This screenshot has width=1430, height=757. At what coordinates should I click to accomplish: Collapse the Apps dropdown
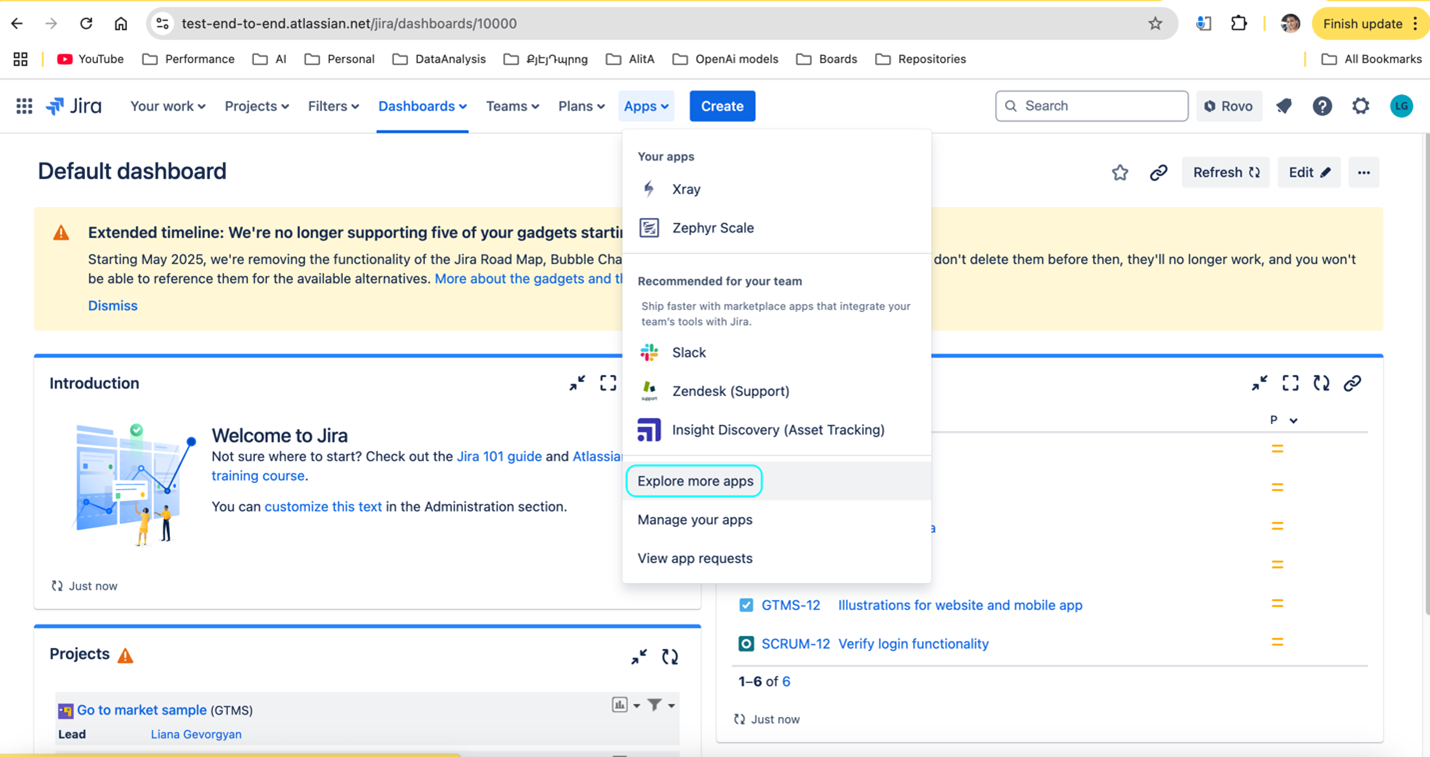tap(646, 106)
